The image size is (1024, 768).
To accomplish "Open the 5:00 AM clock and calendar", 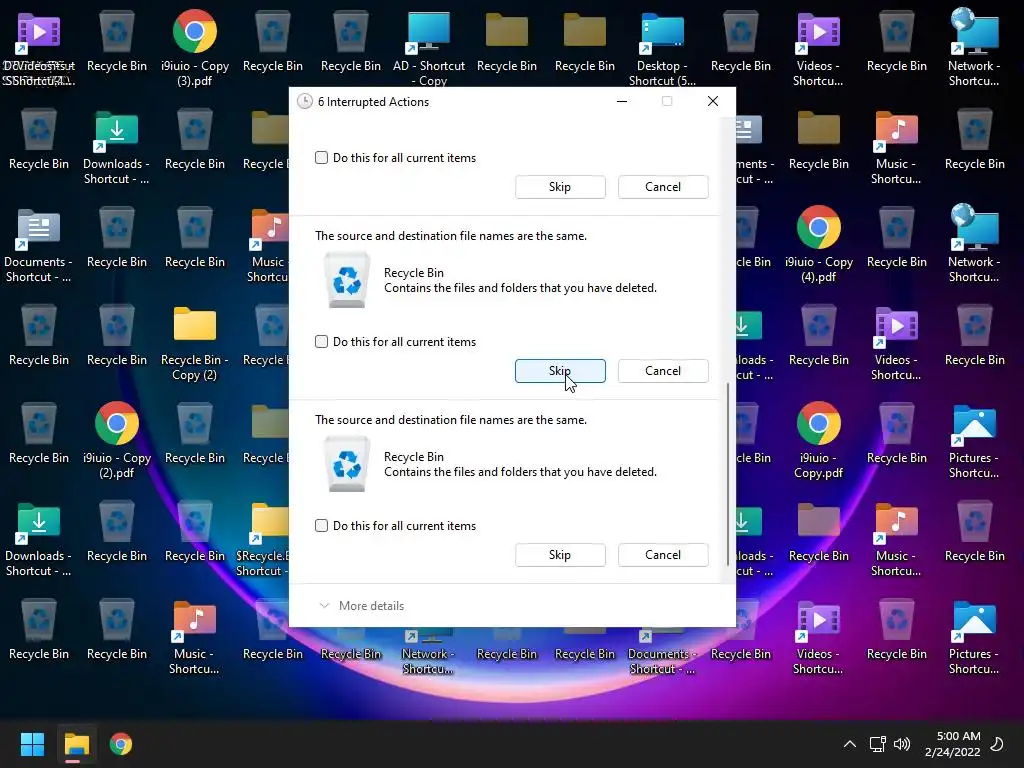I will point(952,744).
